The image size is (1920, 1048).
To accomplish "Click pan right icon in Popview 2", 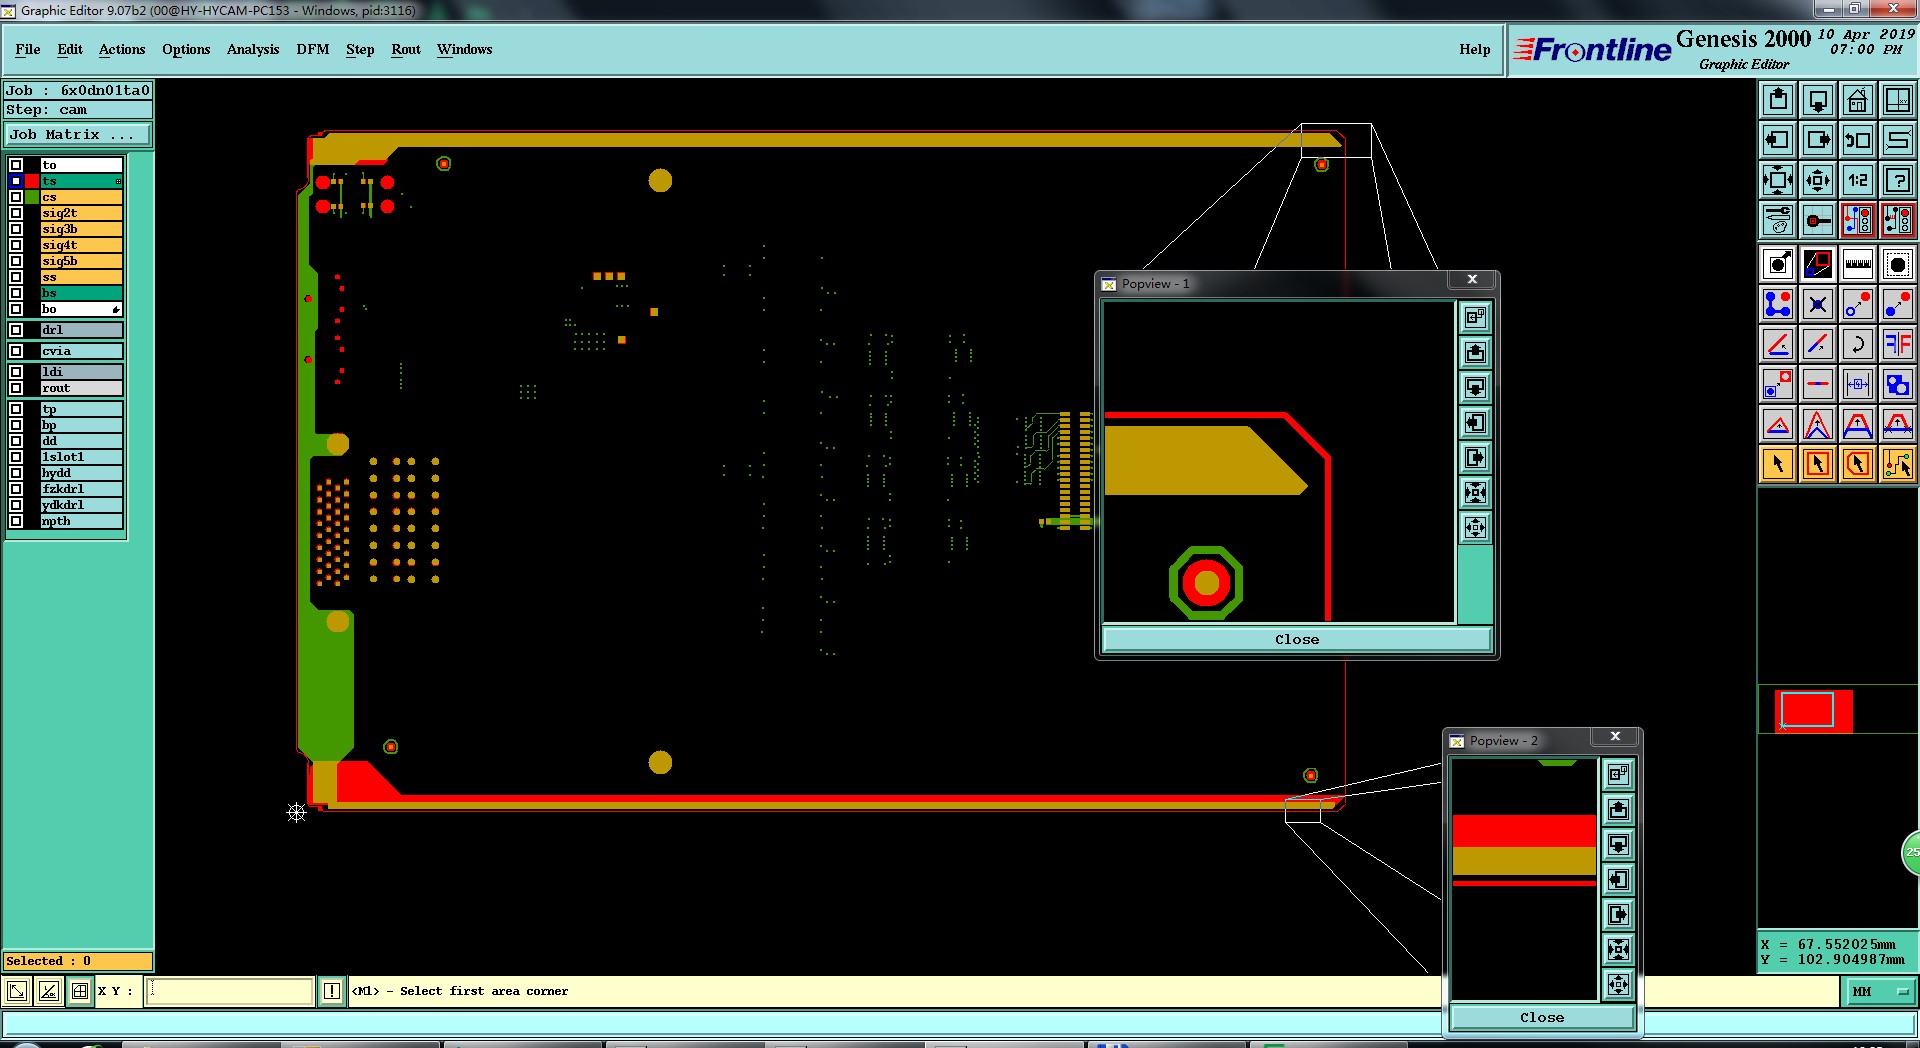I will [1618, 914].
